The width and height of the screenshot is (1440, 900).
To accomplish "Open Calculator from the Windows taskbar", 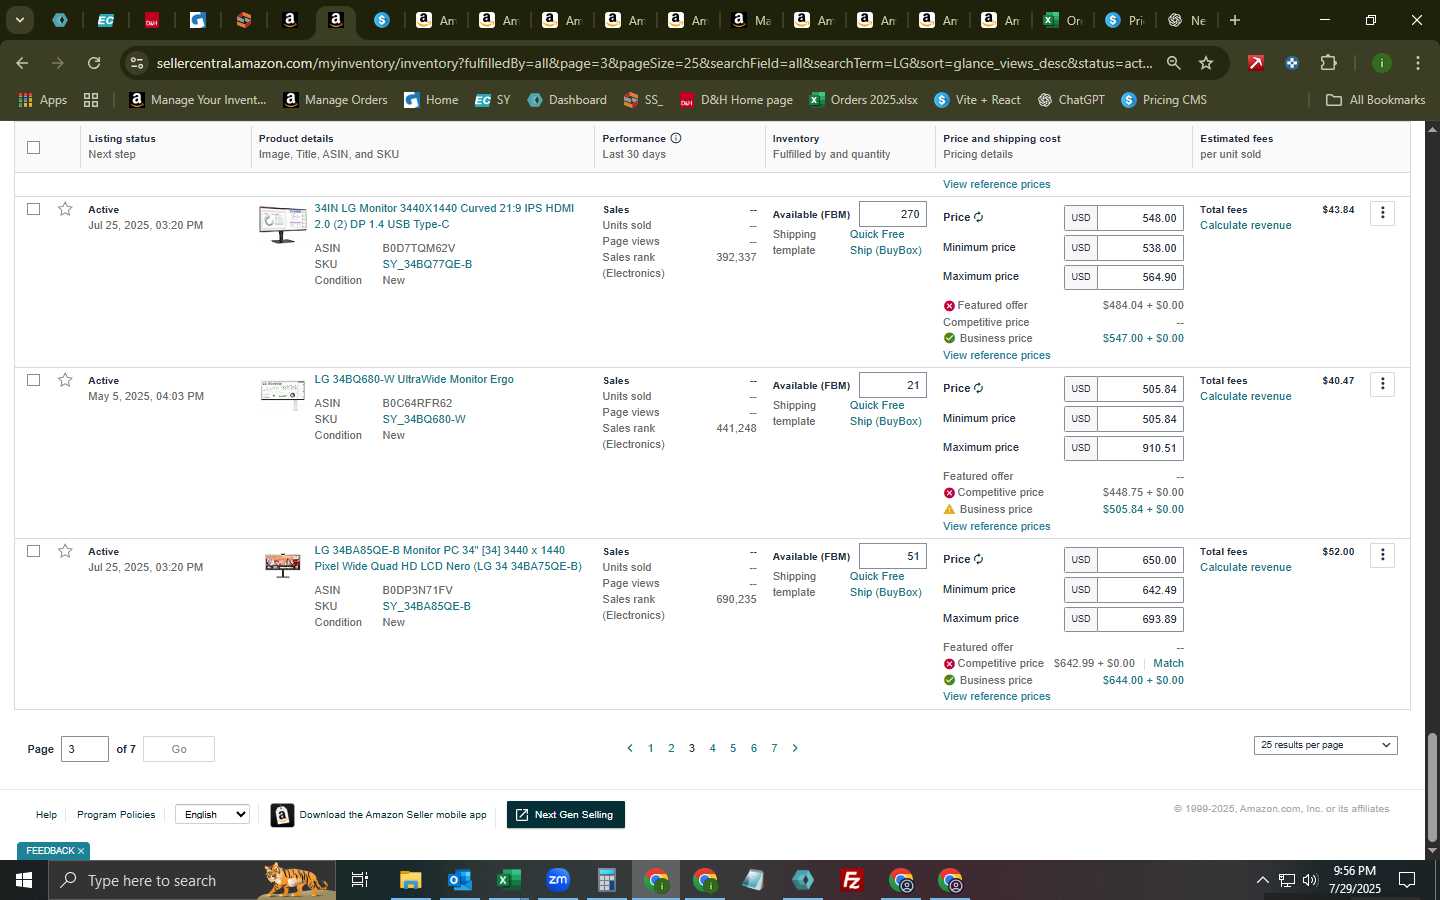I will [606, 880].
